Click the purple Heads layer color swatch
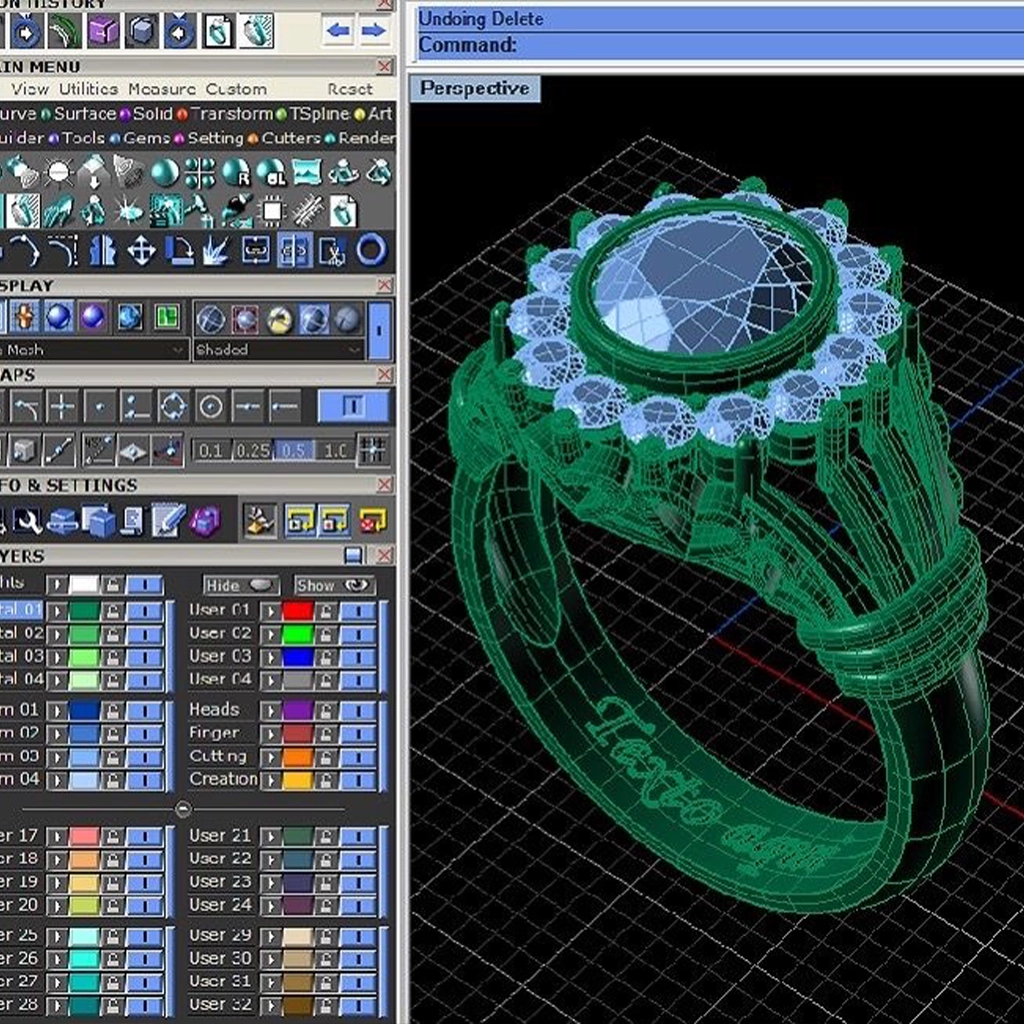1024x1024 pixels. (x=298, y=711)
